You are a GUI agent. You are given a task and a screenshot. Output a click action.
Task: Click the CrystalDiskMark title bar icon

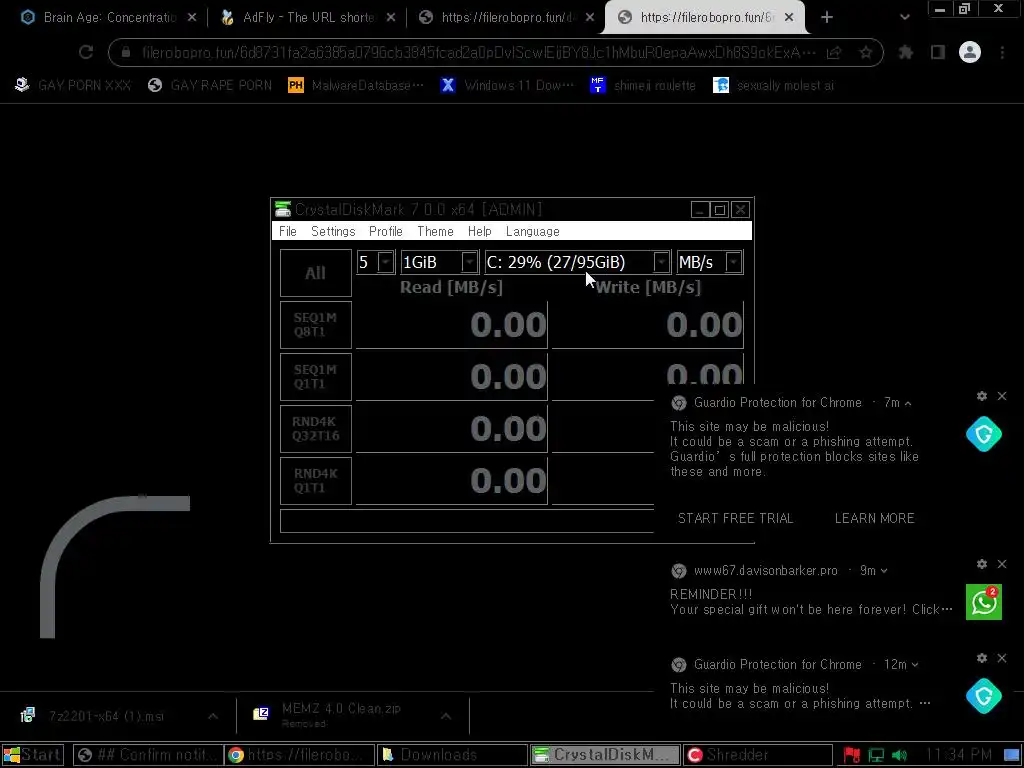click(x=283, y=209)
